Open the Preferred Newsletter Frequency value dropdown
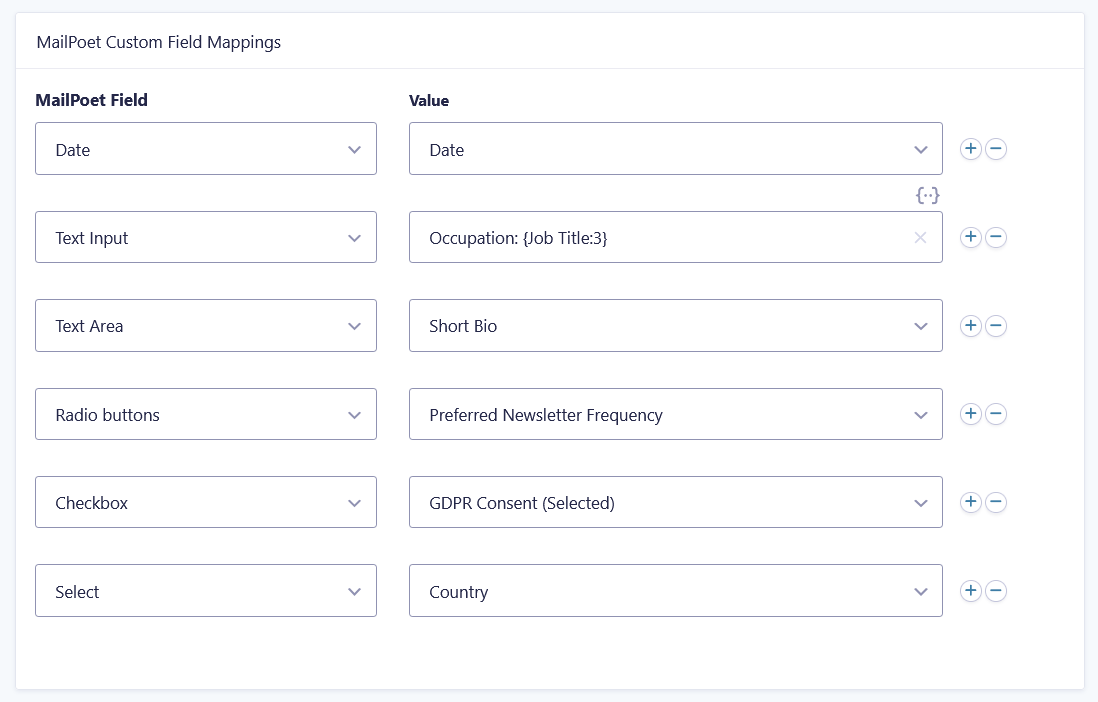Screen dimensions: 1098x702 coord(676,414)
